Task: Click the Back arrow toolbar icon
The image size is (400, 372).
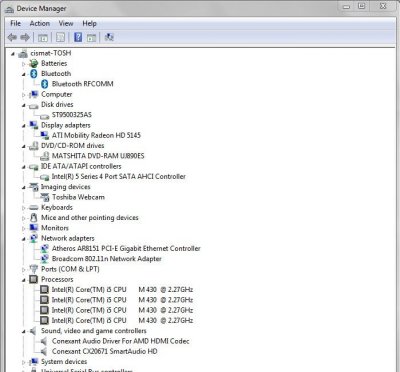Action: click(12, 37)
